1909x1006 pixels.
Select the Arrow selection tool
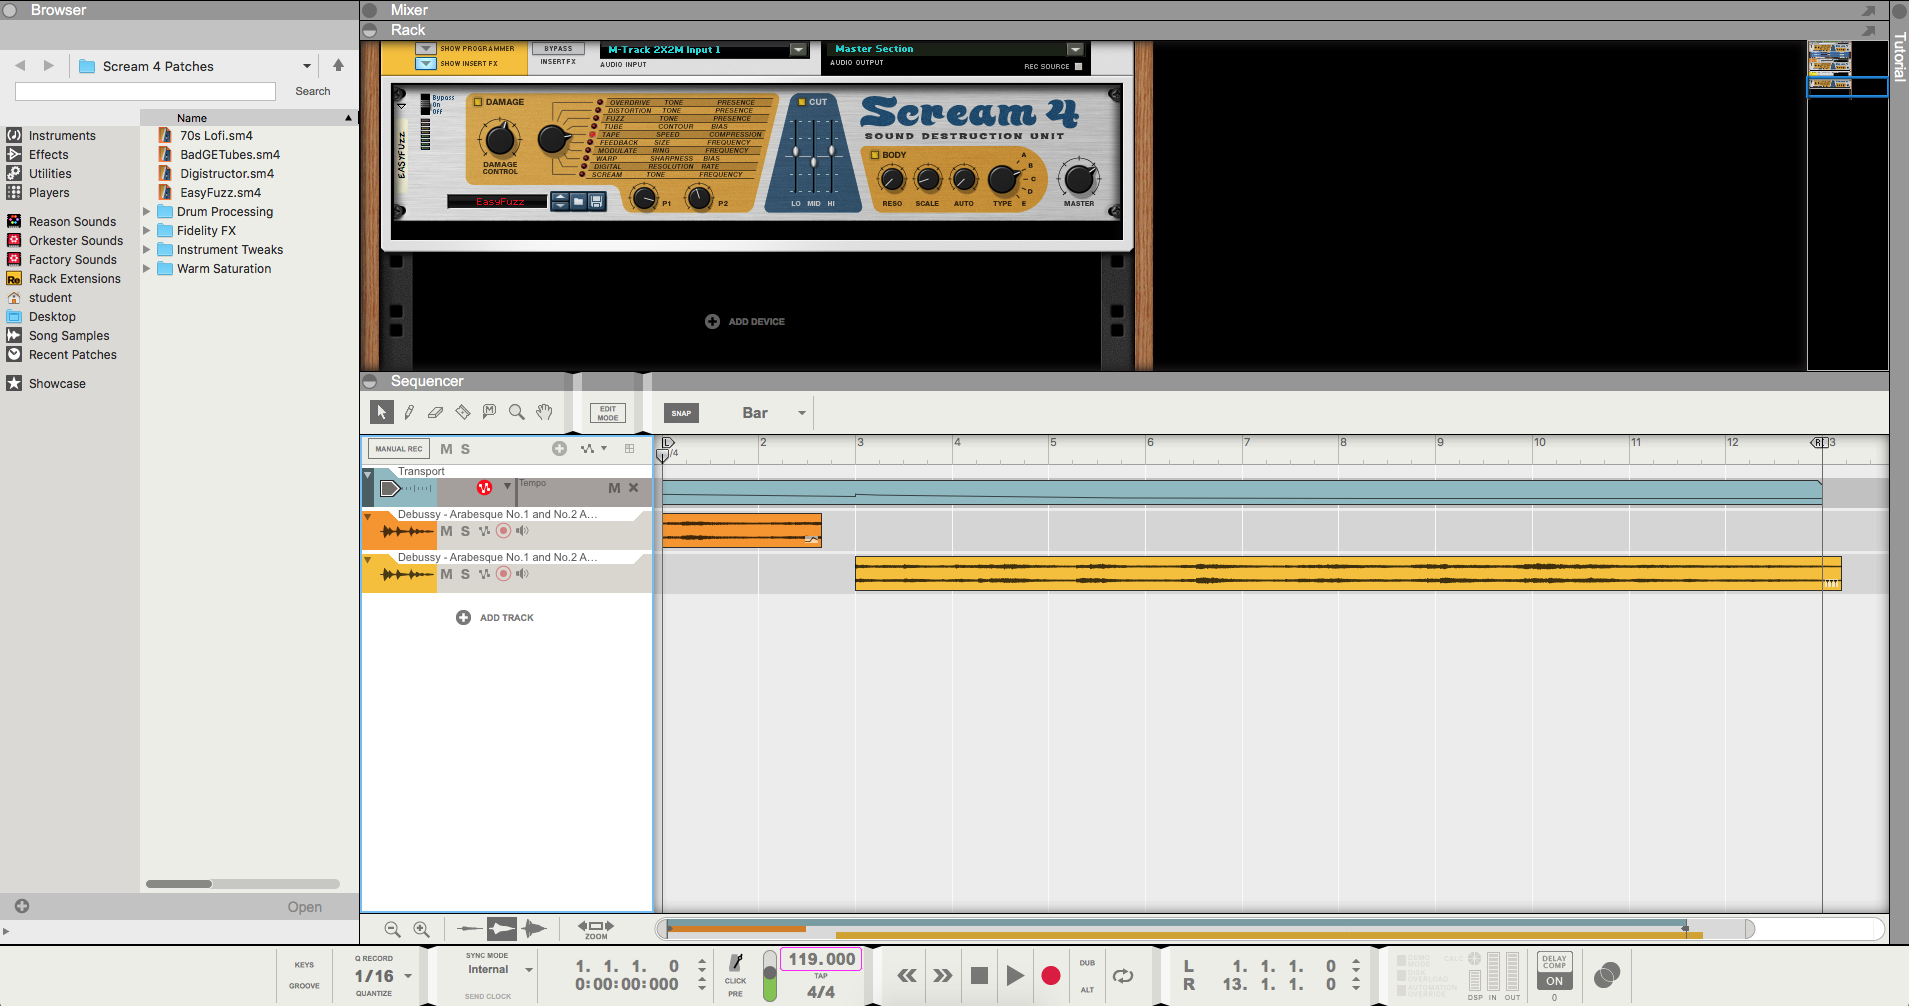(381, 412)
